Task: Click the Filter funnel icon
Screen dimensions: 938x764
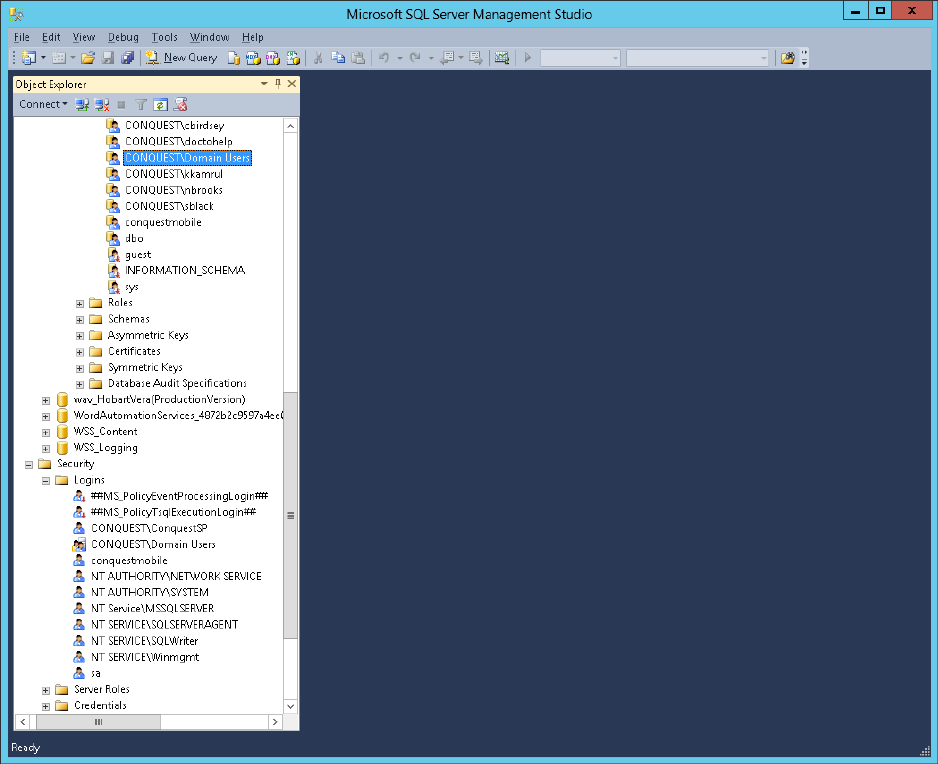Action: coord(141,105)
